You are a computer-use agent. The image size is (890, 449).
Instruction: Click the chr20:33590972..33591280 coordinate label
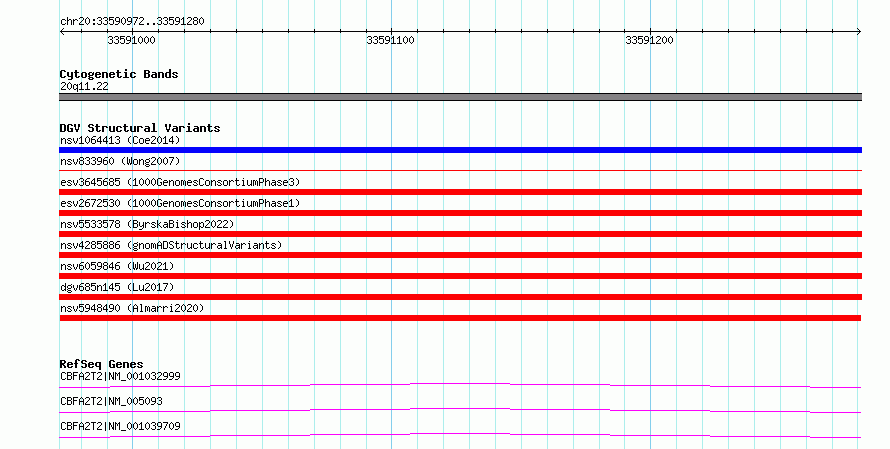point(132,21)
